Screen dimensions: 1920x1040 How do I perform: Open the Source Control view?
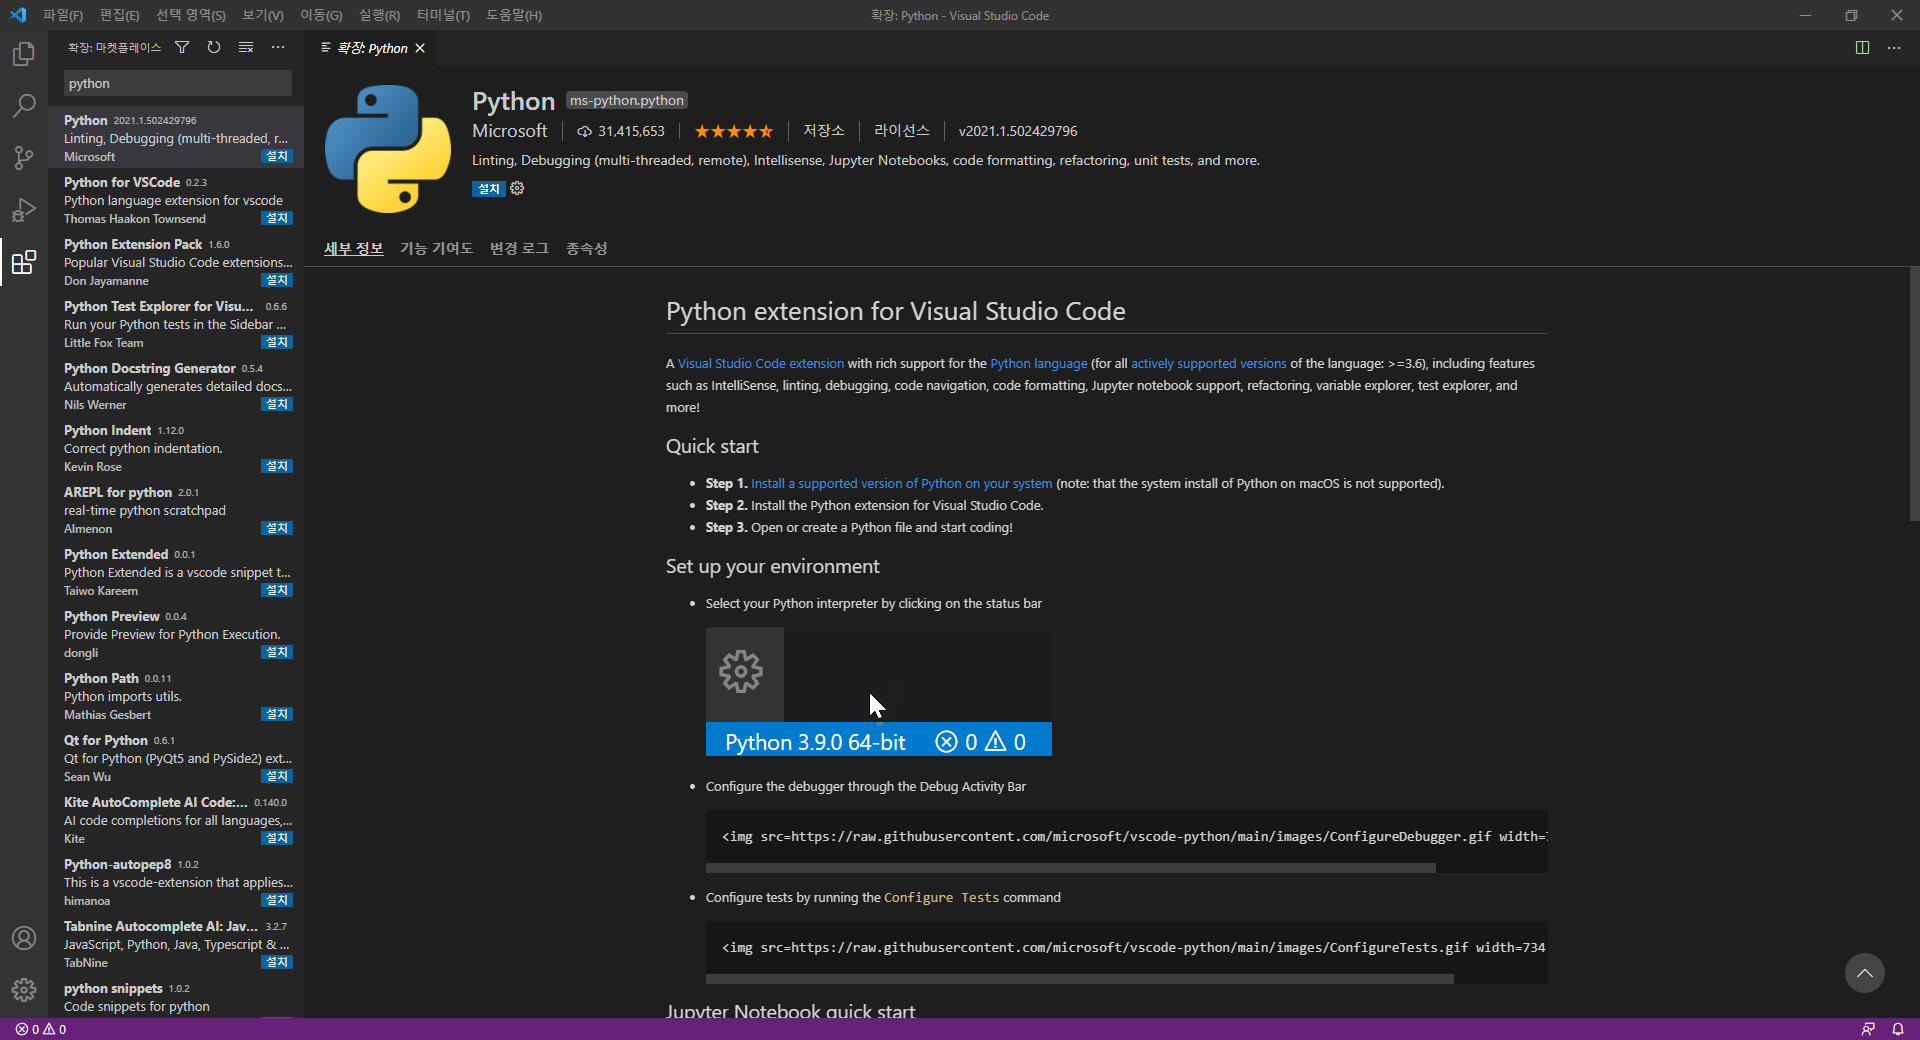click(24, 157)
